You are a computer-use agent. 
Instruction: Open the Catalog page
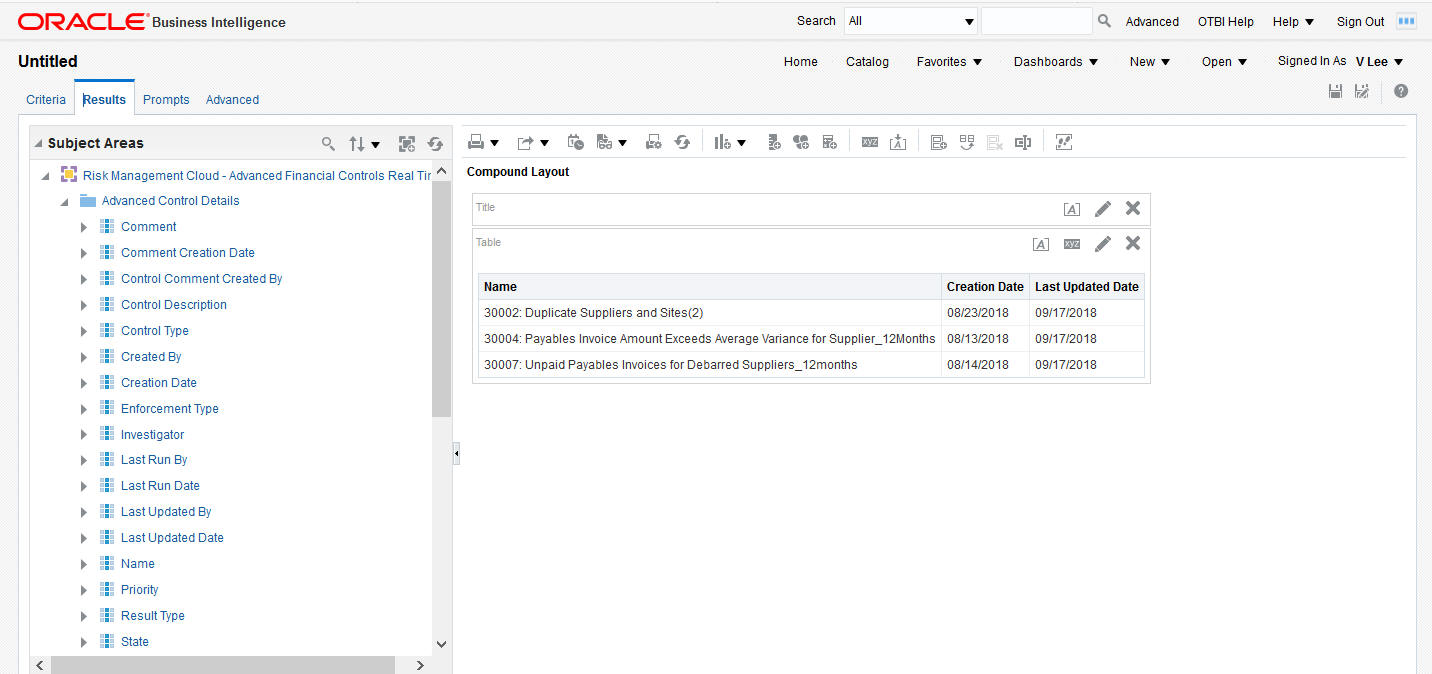(x=866, y=62)
